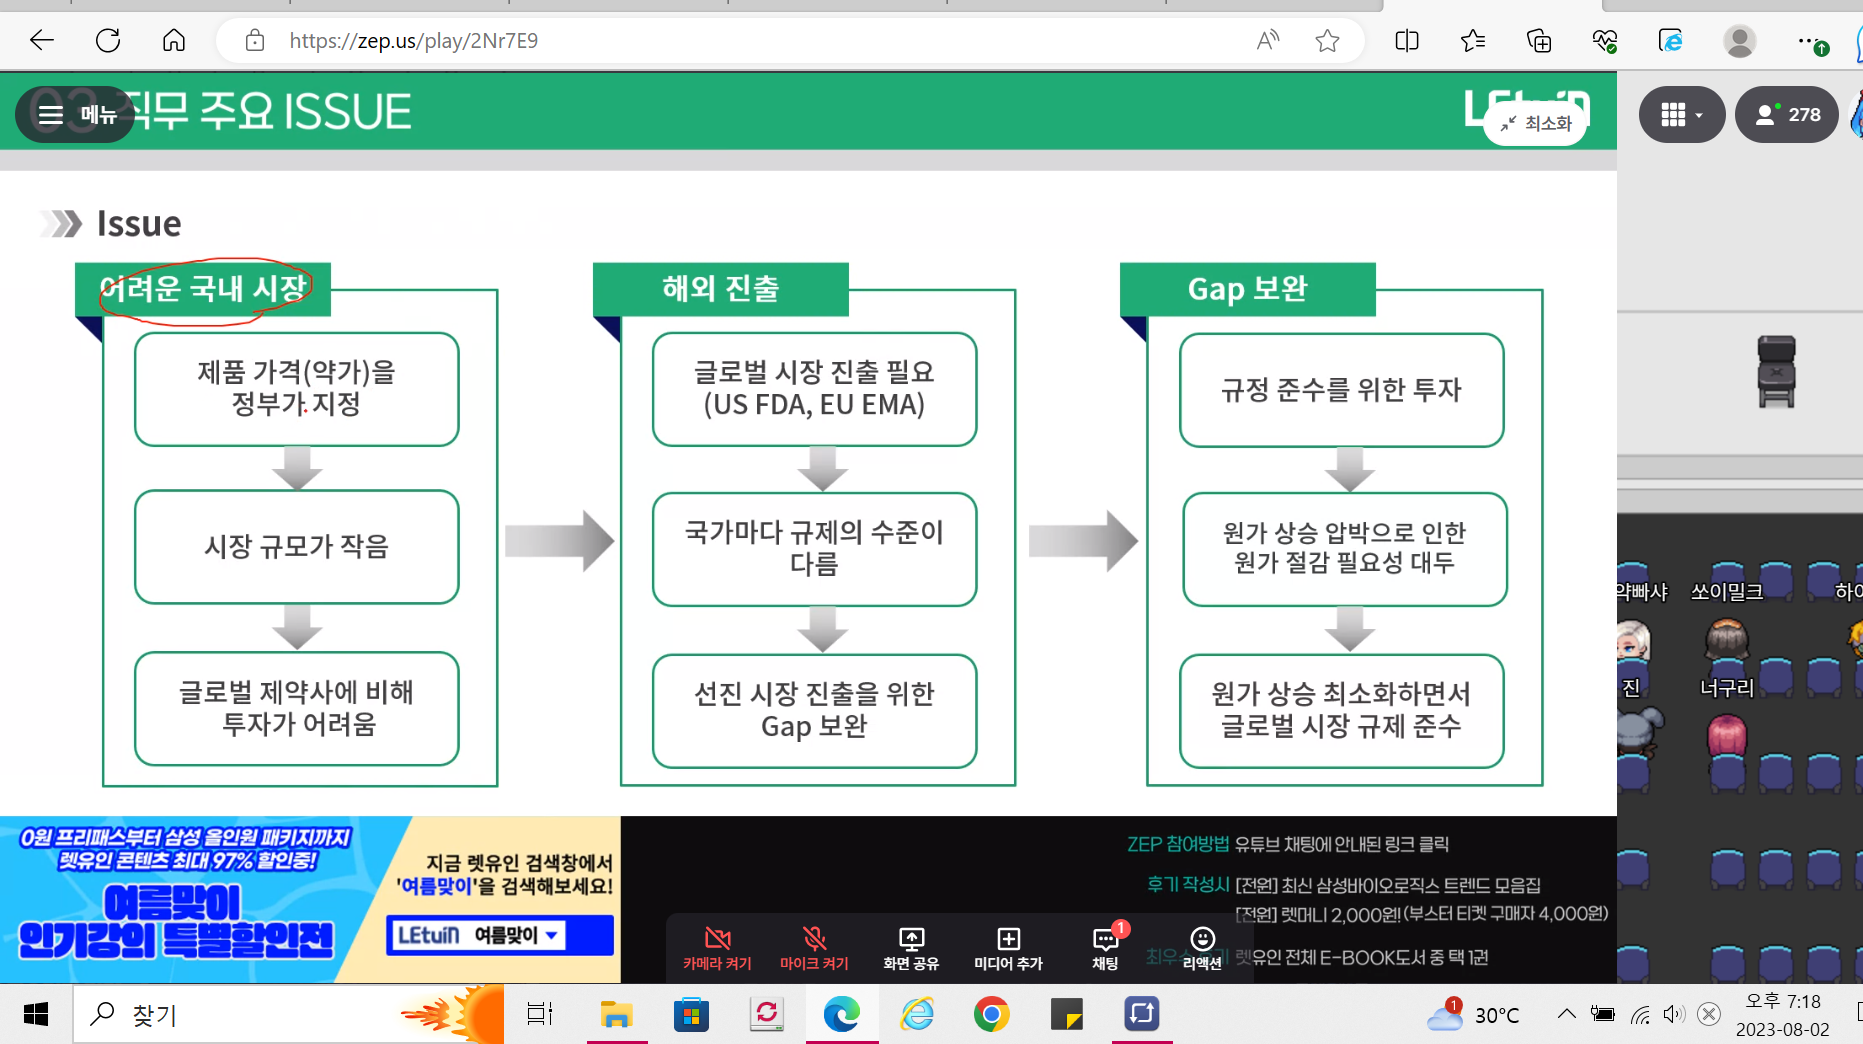Start screen sharing with 화면 공유
Image resolution: width=1863 pixels, height=1044 pixels.
coord(911,947)
